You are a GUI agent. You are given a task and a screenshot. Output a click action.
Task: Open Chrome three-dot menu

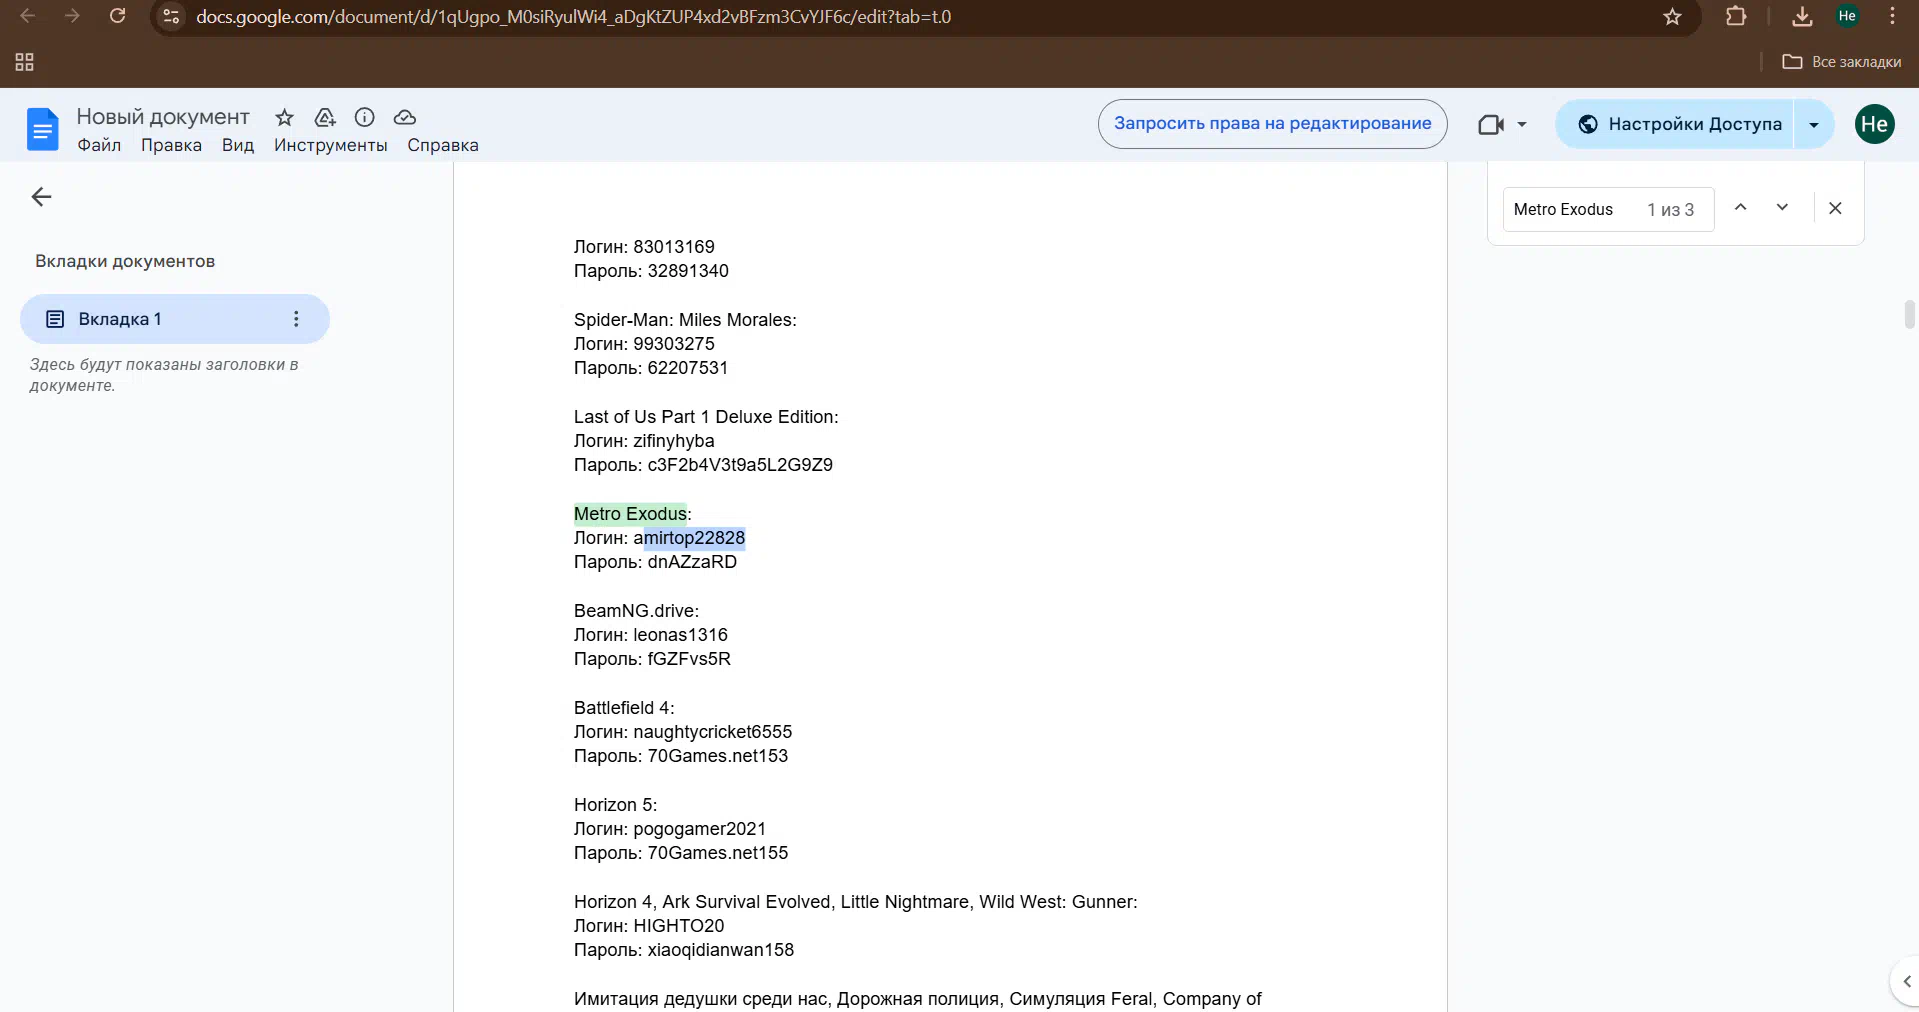point(1892,16)
